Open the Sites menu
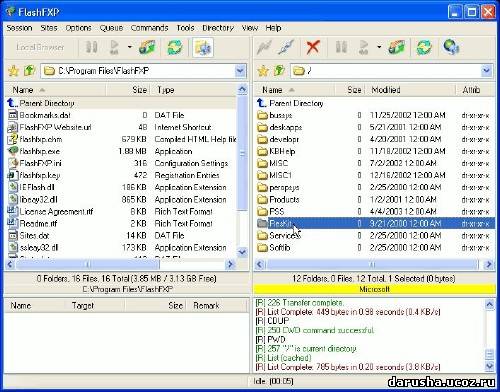 tap(49, 28)
